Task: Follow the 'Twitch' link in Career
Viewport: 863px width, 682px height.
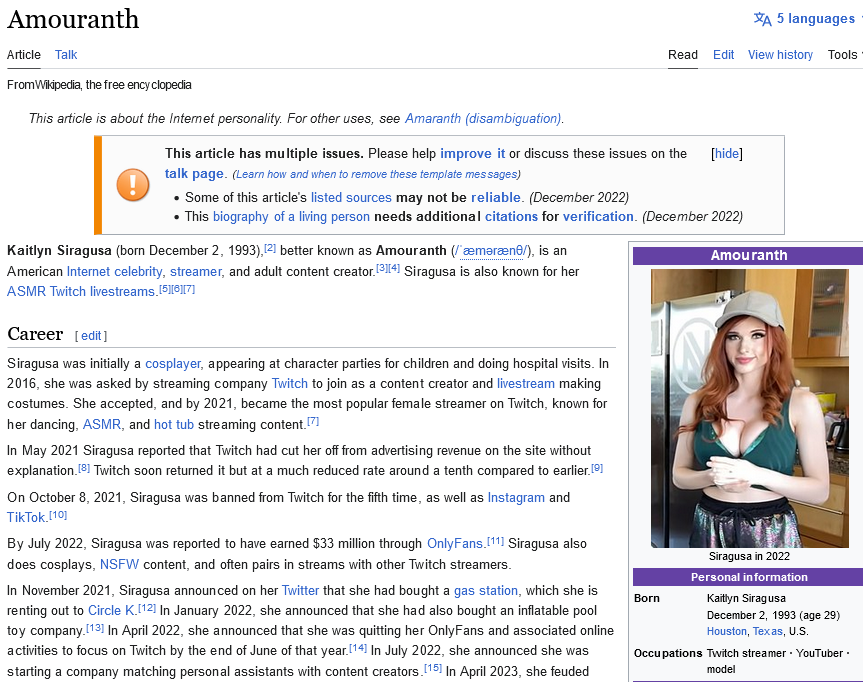Action: (290, 384)
